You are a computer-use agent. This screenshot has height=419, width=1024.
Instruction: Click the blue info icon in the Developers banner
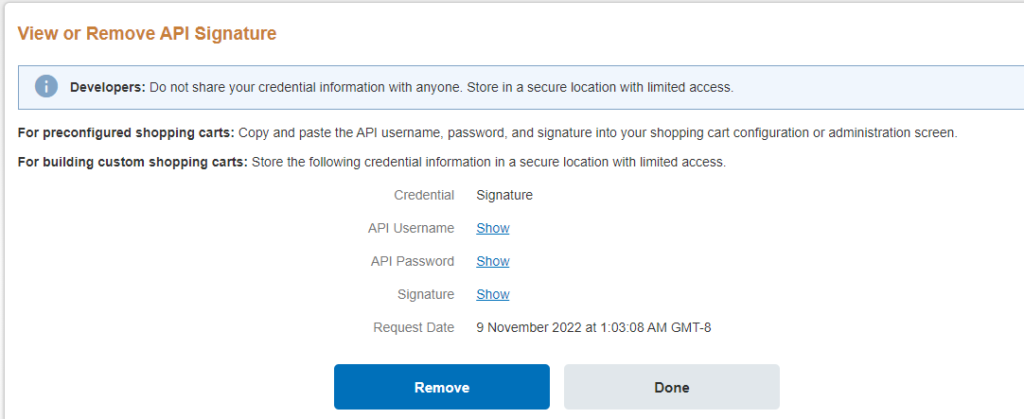click(x=46, y=87)
